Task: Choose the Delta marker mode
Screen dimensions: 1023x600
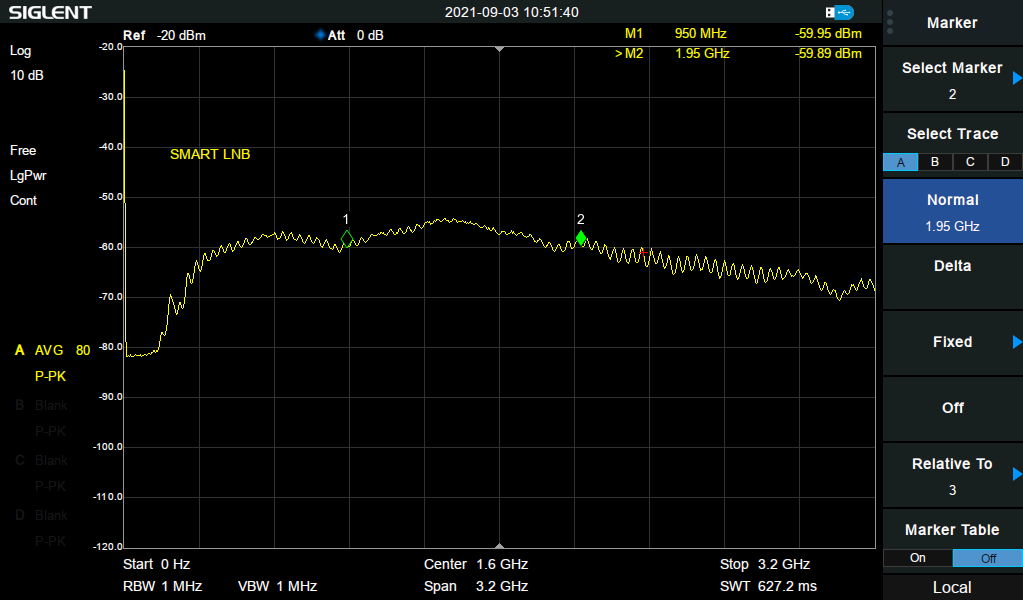Action: pos(953,277)
